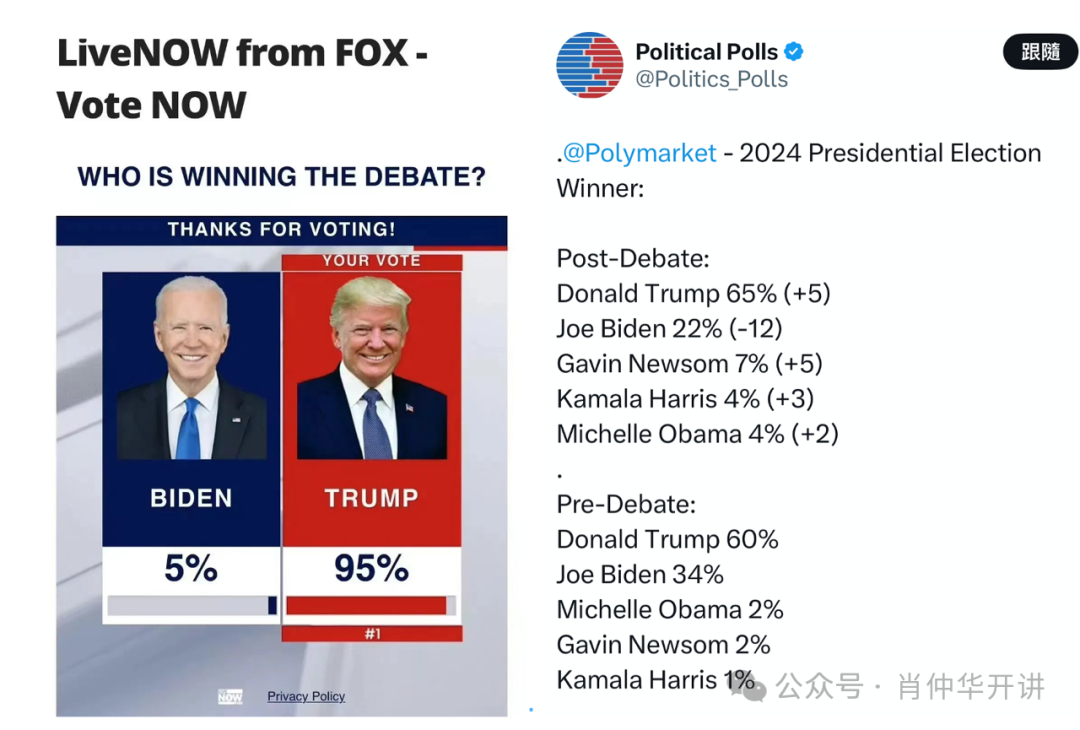The height and width of the screenshot is (730, 1080).
Task: Click the THANKS FOR VOTING banner
Action: click(281, 230)
